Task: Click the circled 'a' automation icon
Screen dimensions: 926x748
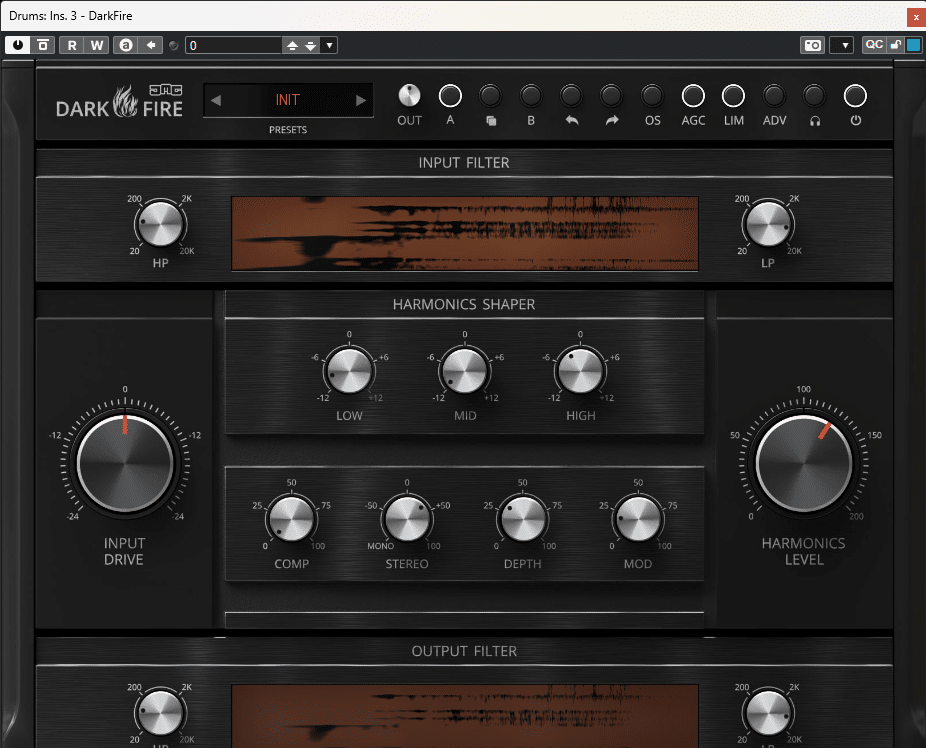Action: [x=126, y=45]
